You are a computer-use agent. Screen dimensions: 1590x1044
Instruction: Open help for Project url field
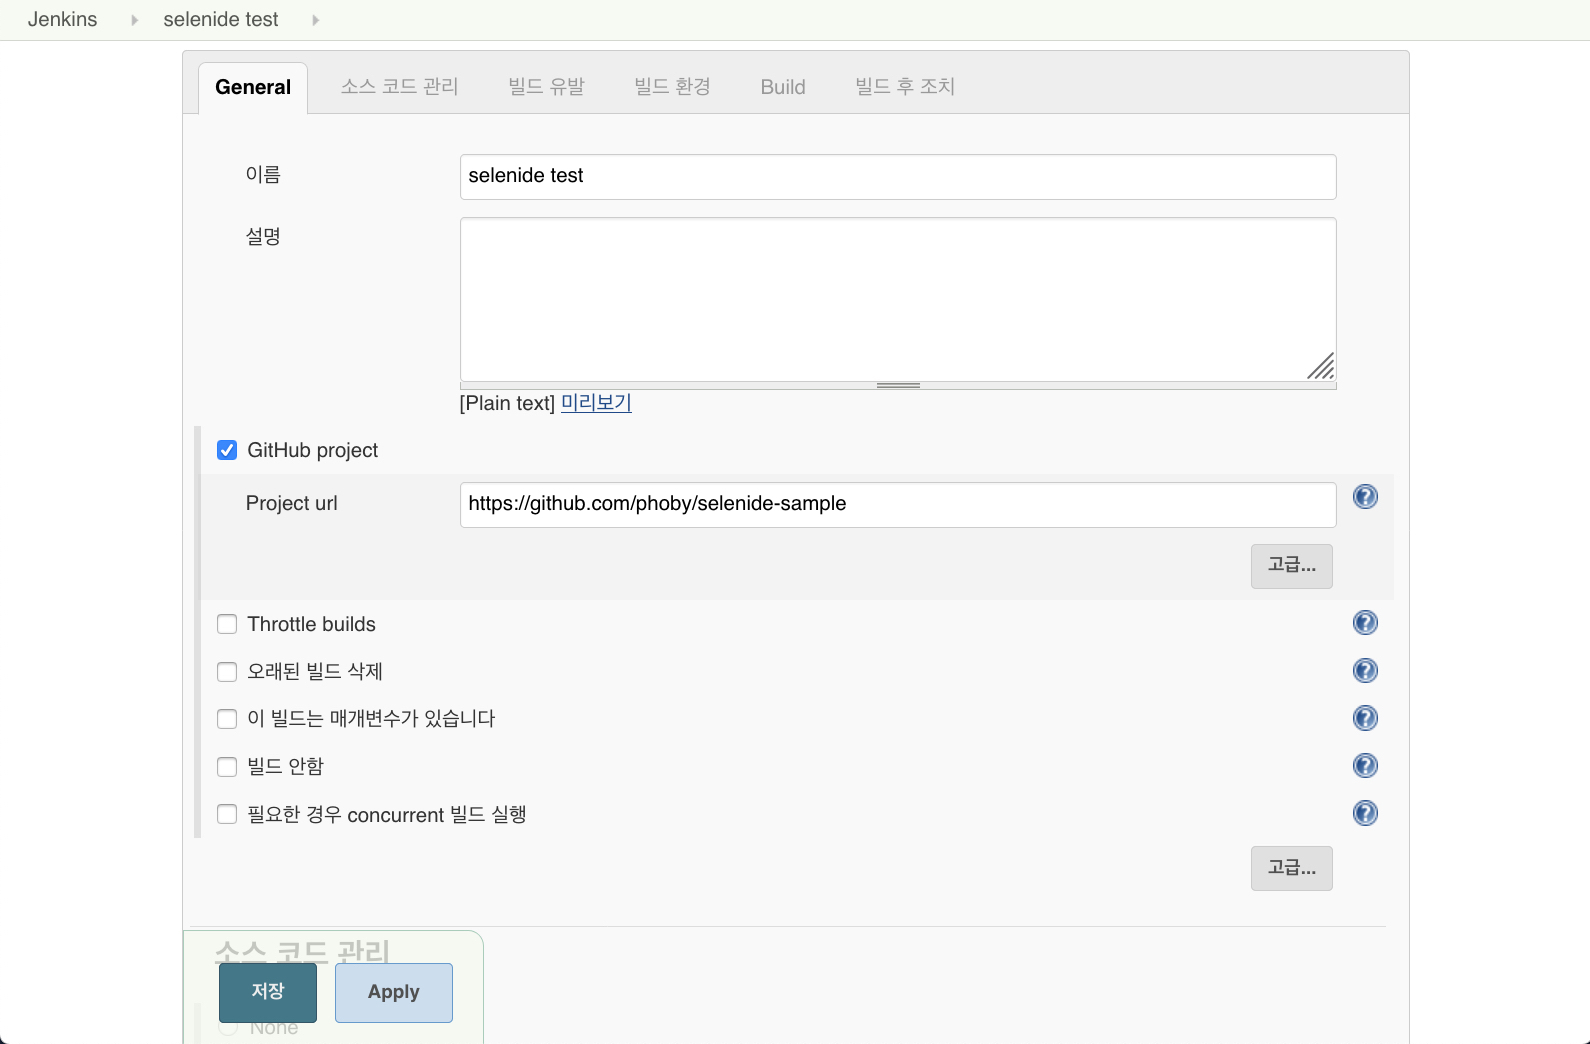(x=1365, y=497)
